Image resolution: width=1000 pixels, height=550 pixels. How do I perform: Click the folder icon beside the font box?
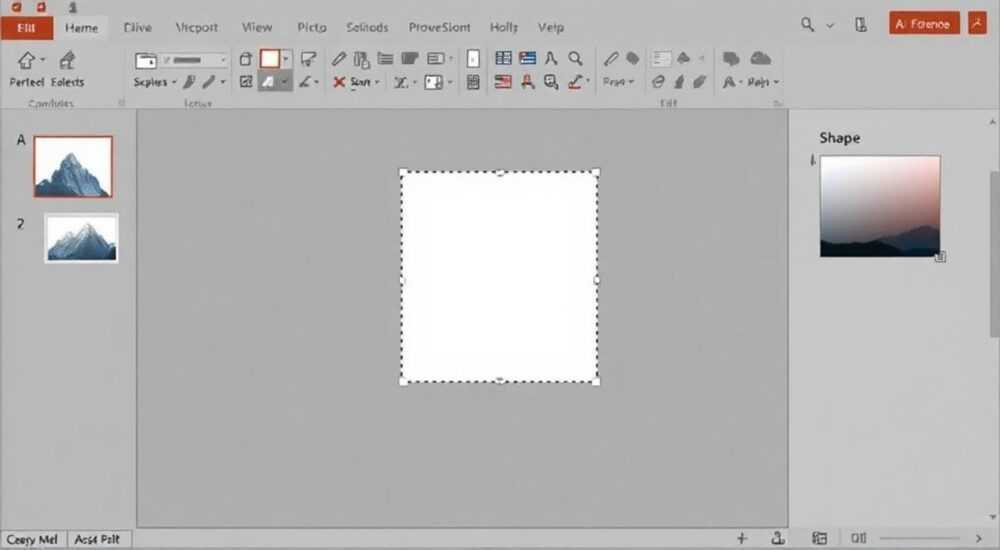click(x=146, y=60)
